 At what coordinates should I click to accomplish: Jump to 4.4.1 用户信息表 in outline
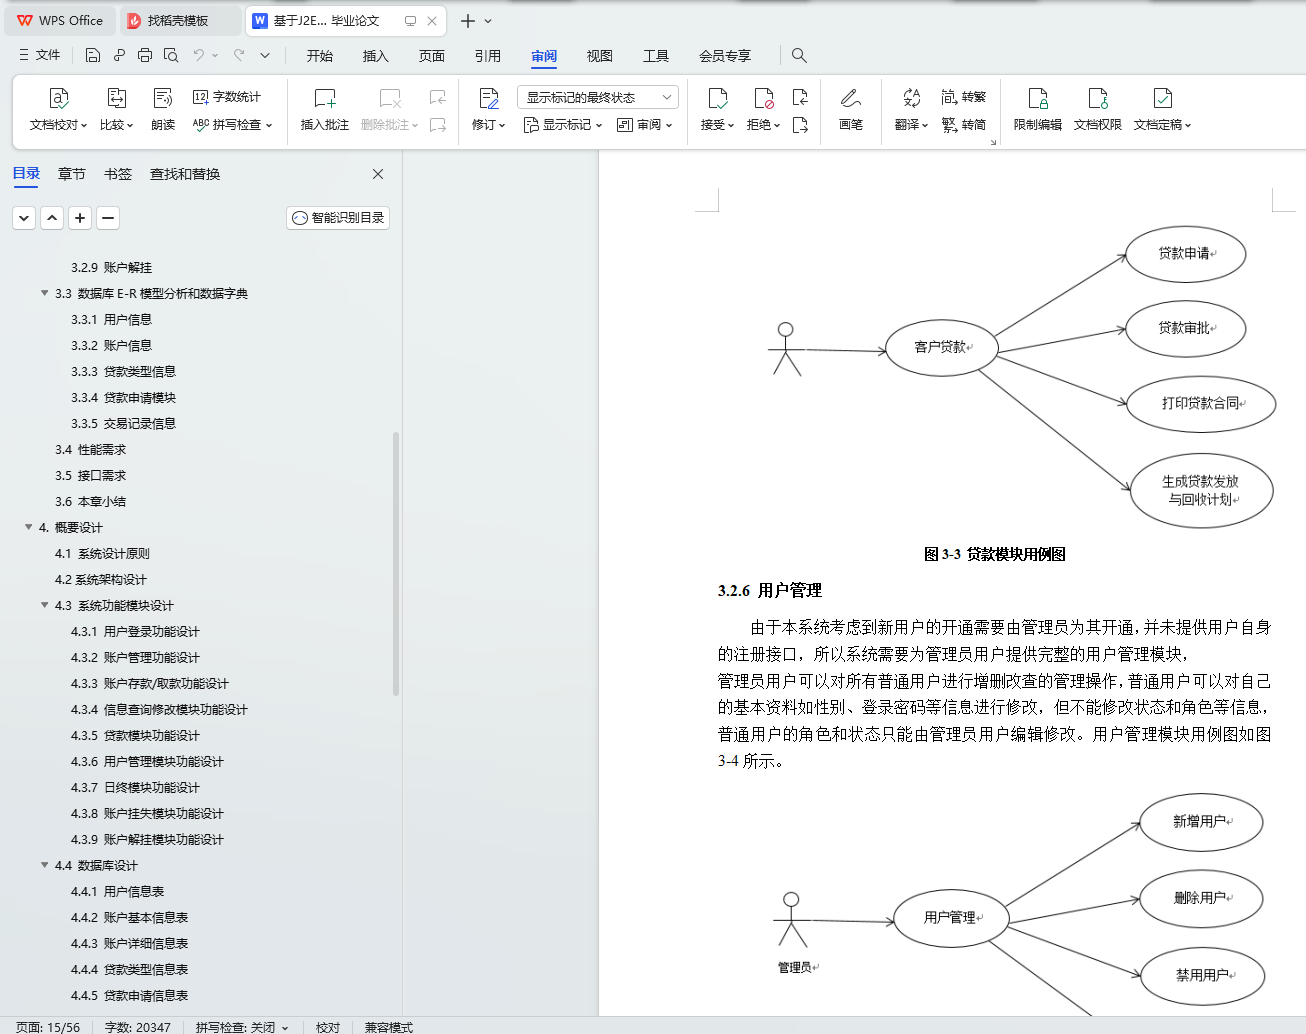(117, 892)
